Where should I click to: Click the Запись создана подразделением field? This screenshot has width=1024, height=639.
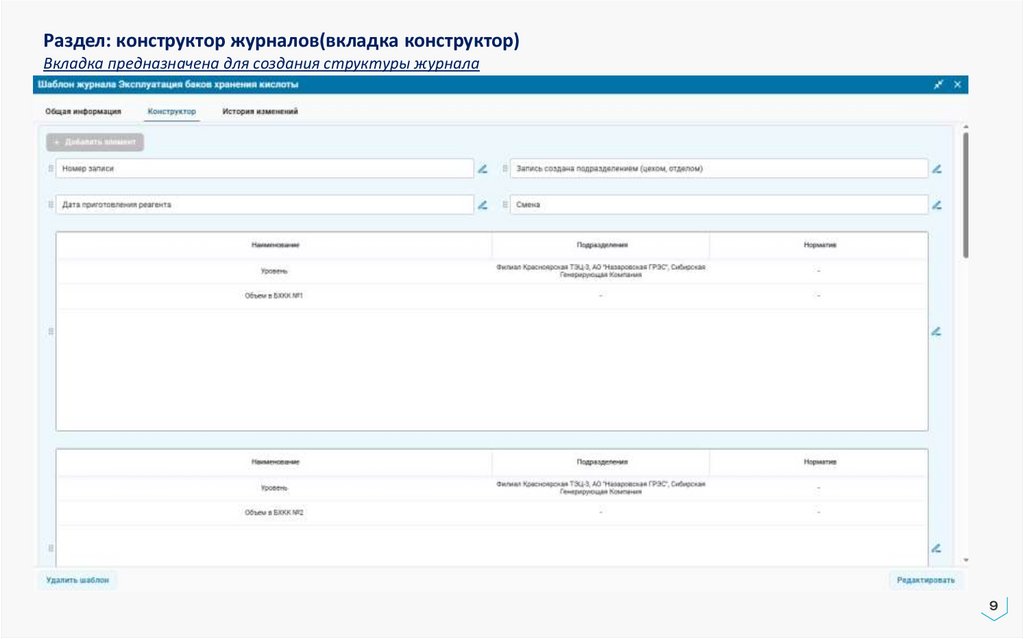click(x=719, y=169)
